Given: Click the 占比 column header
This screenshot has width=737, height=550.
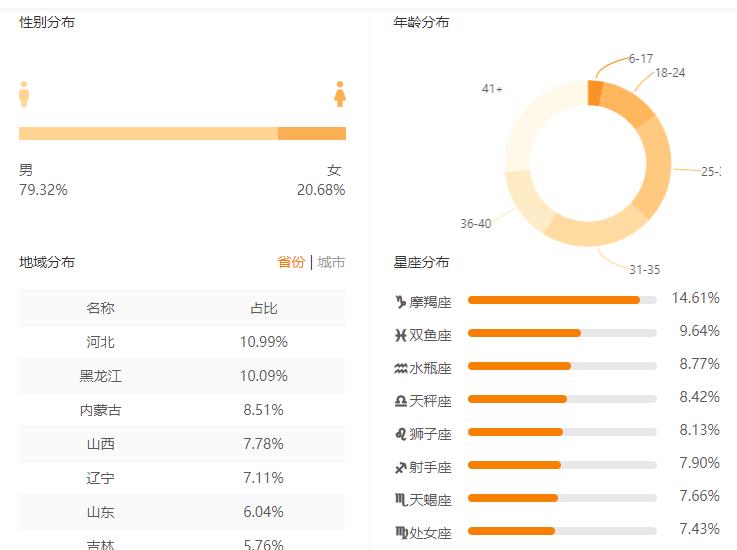Looking at the screenshot, I should point(264,308).
